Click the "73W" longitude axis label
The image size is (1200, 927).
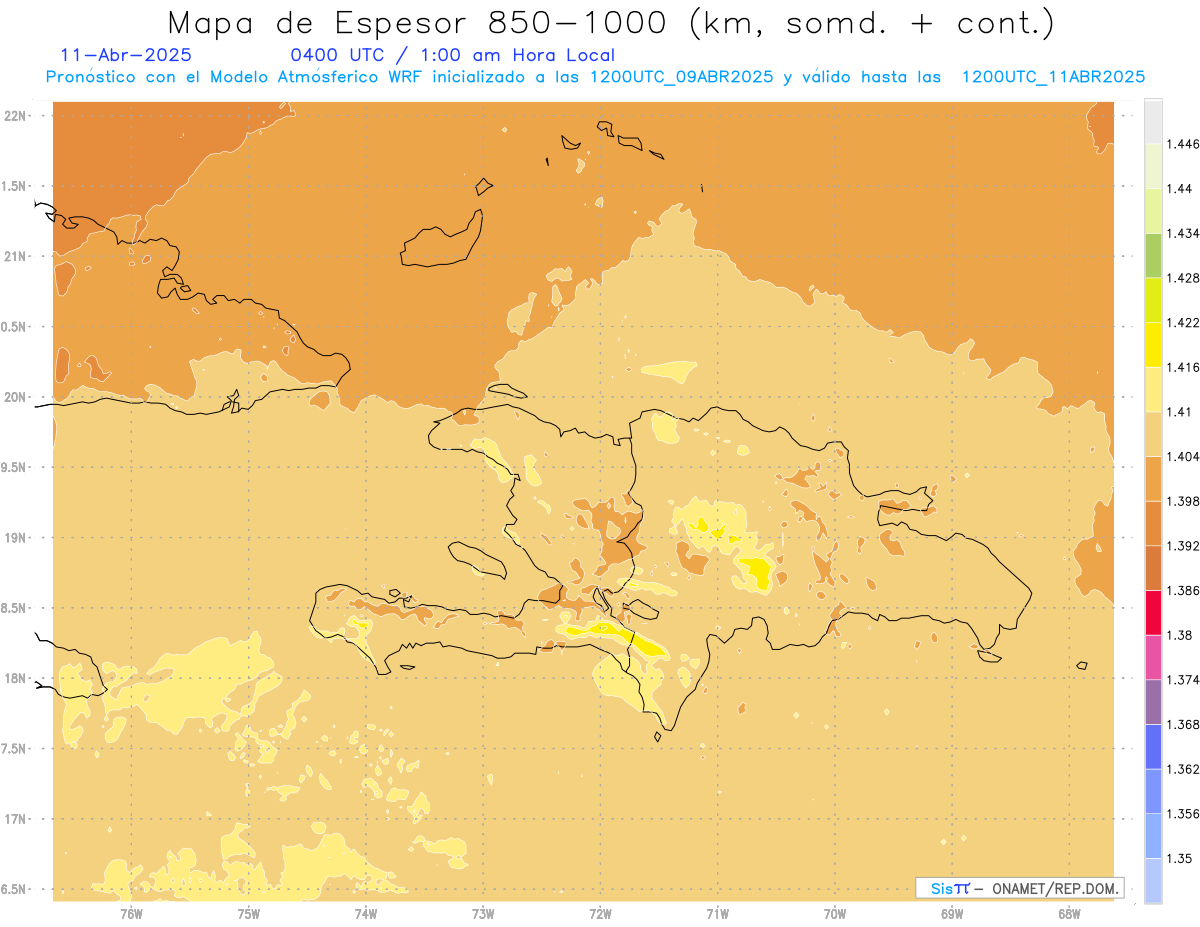point(483,913)
